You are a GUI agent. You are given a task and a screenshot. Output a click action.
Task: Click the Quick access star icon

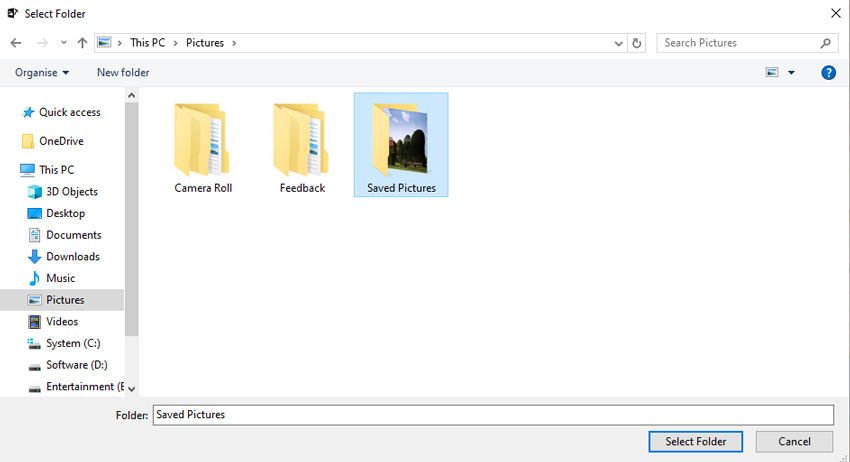(28, 112)
